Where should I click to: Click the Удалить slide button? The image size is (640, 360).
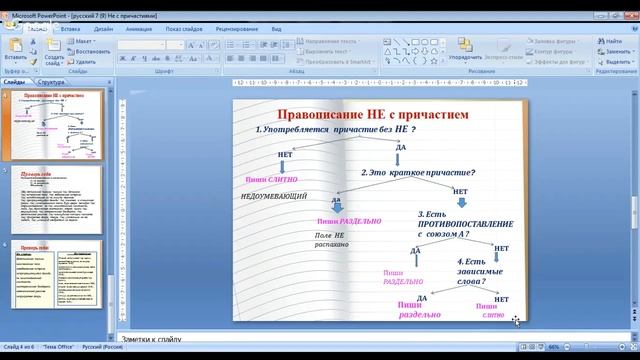coord(82,62)
